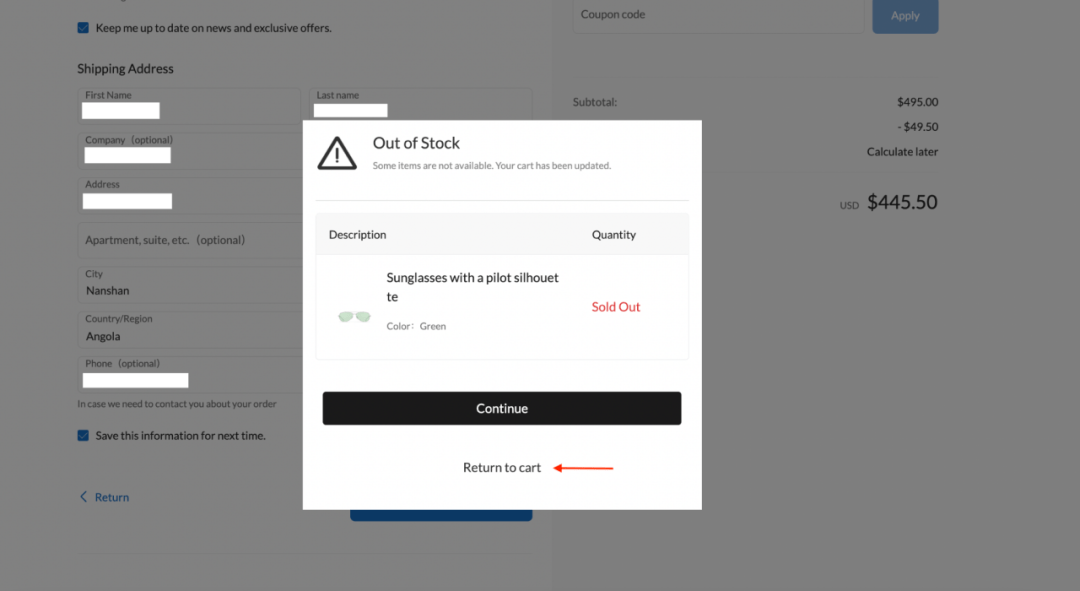Click the green sunglasses product thumbnail
Screen dimensions: 1080x591
pyautogui.click(x=354, y=317)
